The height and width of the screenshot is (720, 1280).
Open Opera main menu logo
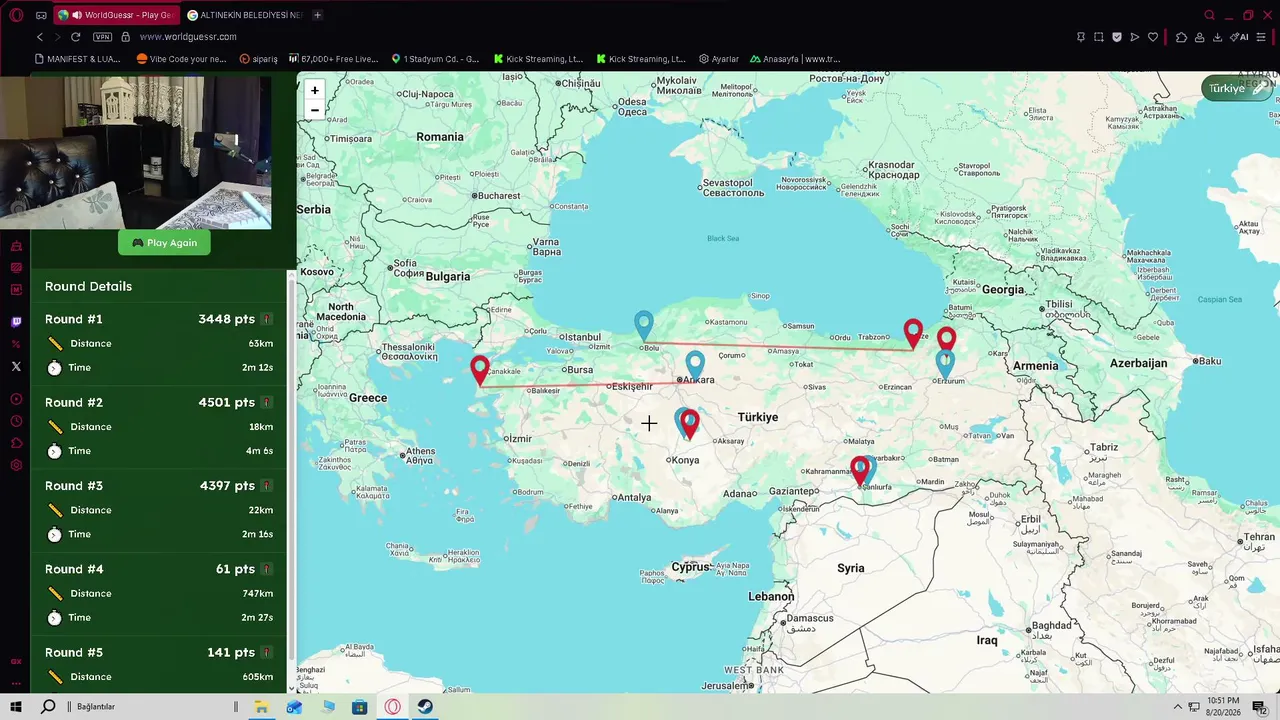[16, 15]
